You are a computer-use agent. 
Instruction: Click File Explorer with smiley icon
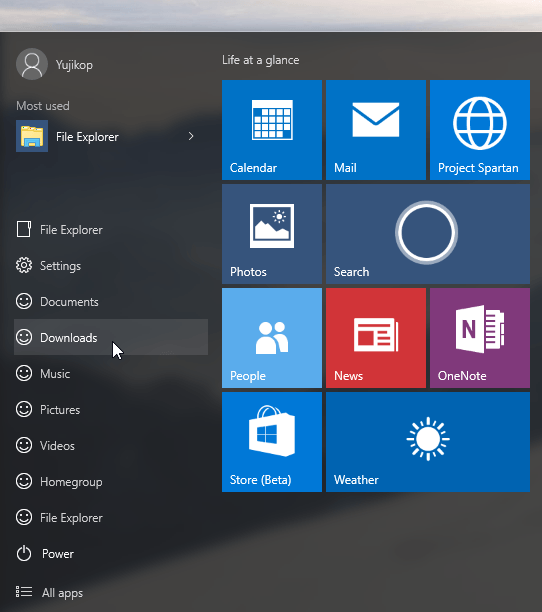(111, 518)
